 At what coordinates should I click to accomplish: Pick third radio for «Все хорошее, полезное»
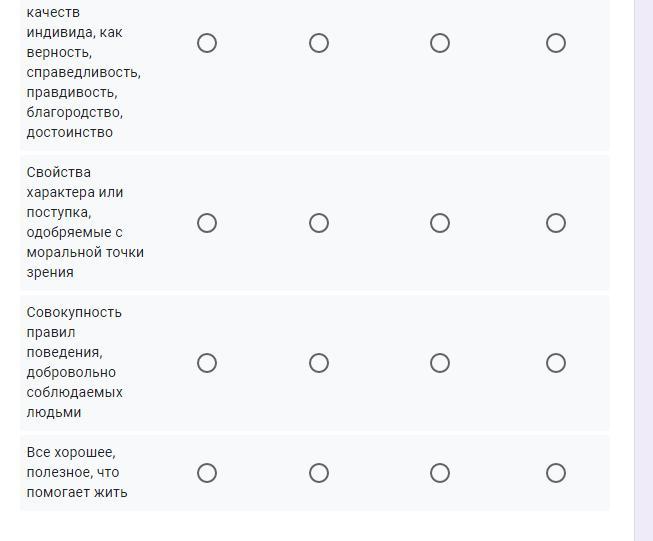coord(440,473)
